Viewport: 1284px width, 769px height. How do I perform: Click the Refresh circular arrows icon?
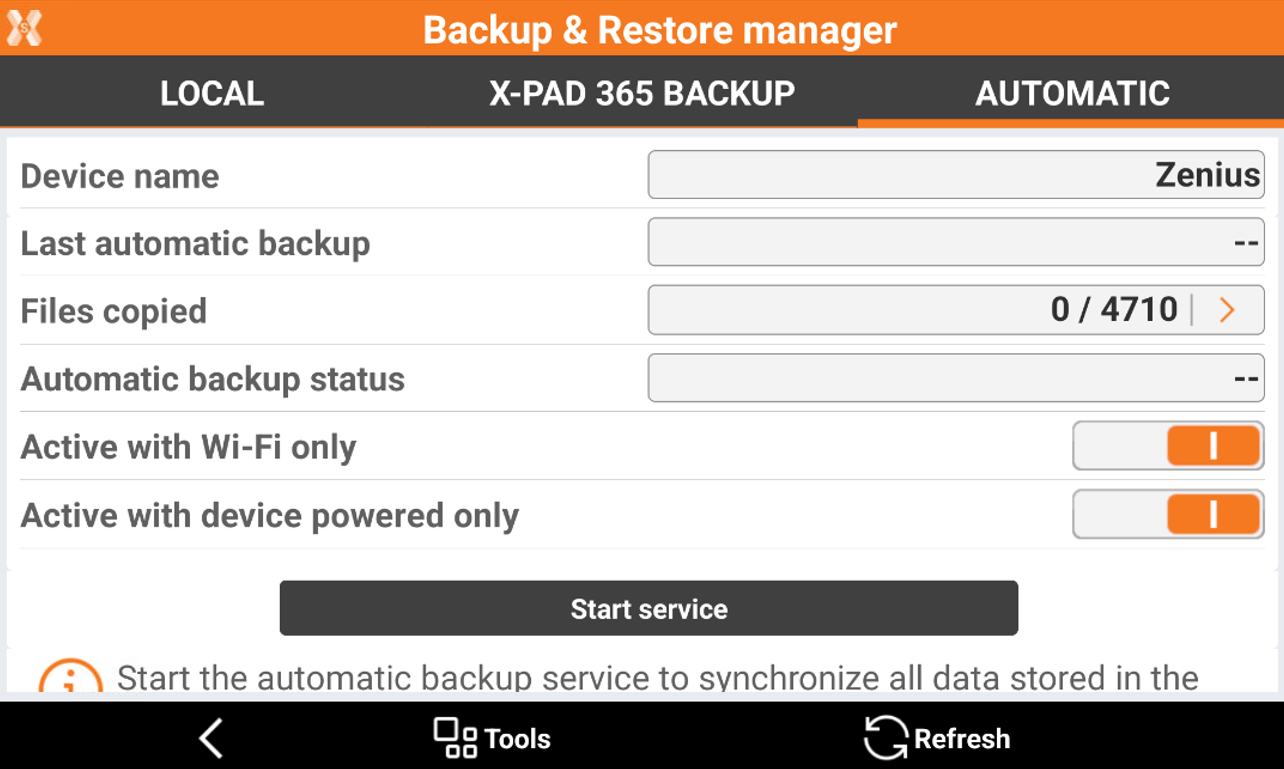tap(885, 738)
